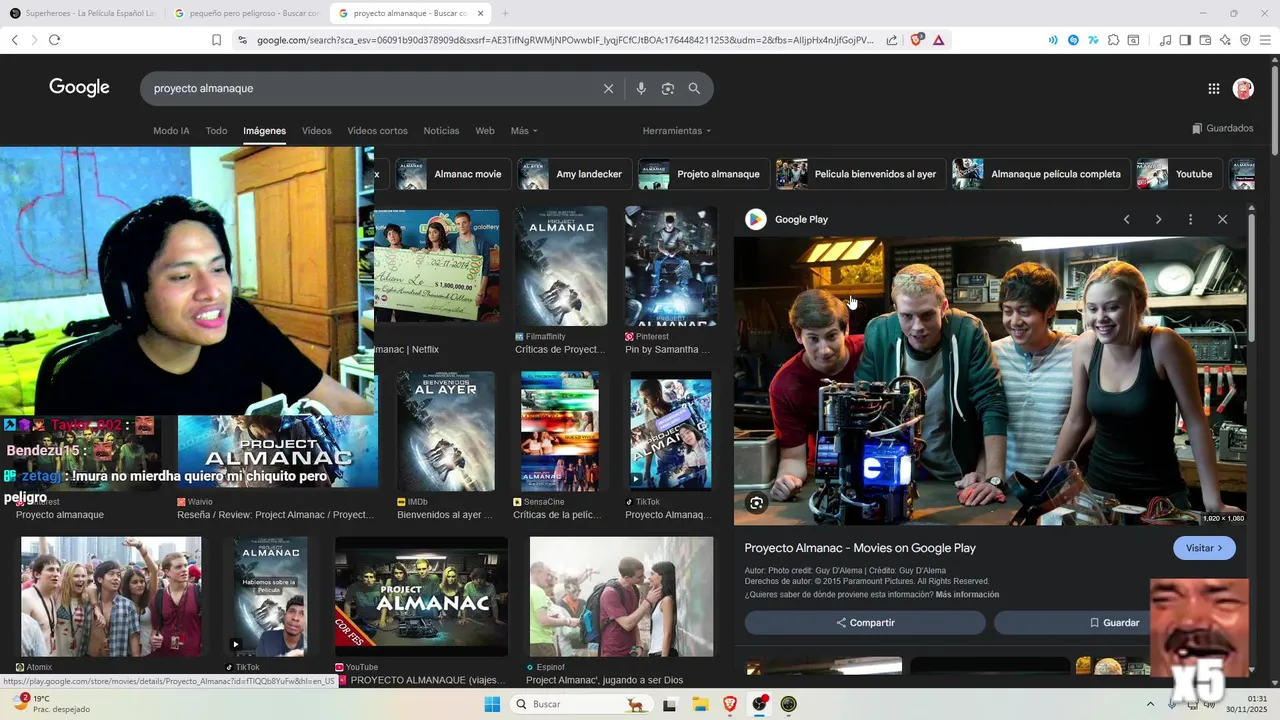Open Filmaffinity Project Almanac poster thumbnail
1280x720 pixels.
(x=561, y=266)
